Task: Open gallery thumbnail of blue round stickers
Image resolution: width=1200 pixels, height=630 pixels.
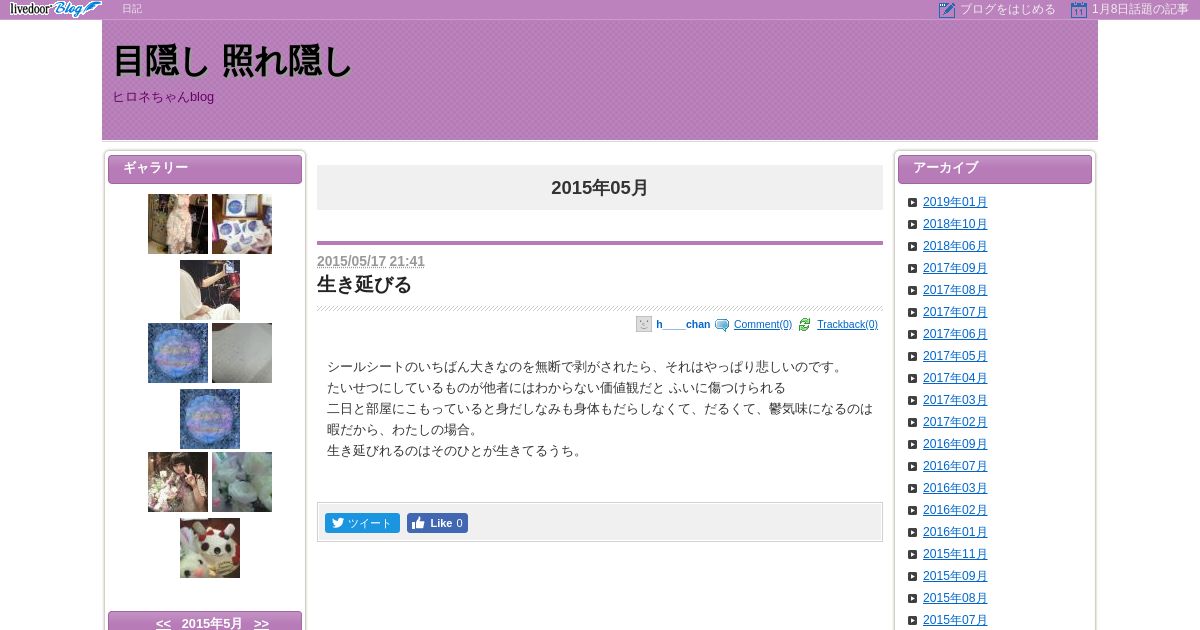Action: pos(242,224)
